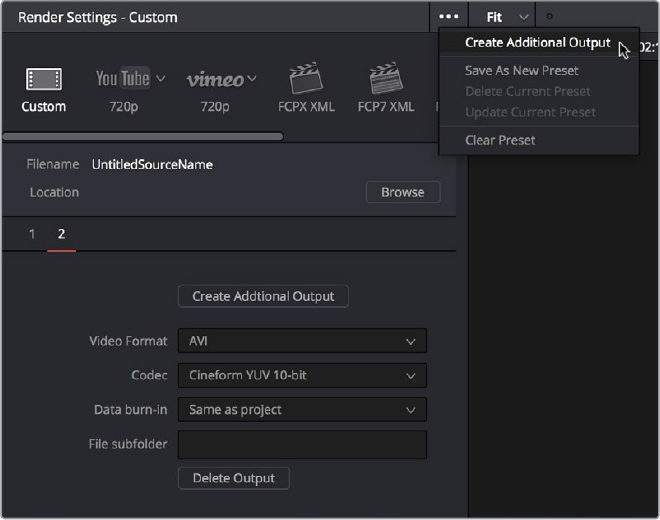Click the File subfolder text field

coord(302,444)
